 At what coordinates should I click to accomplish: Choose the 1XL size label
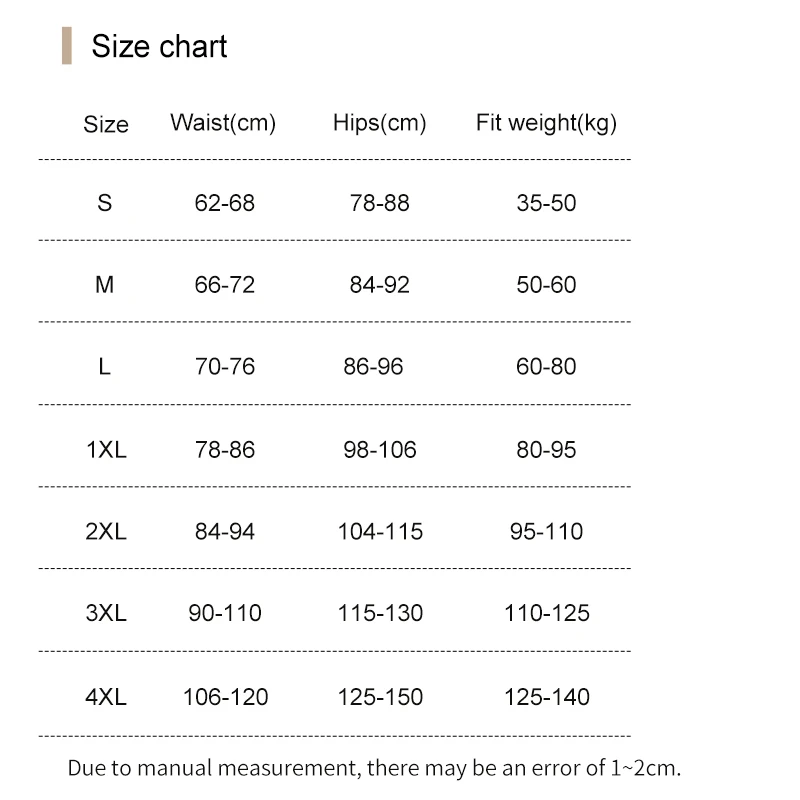[x=106, y=450]
